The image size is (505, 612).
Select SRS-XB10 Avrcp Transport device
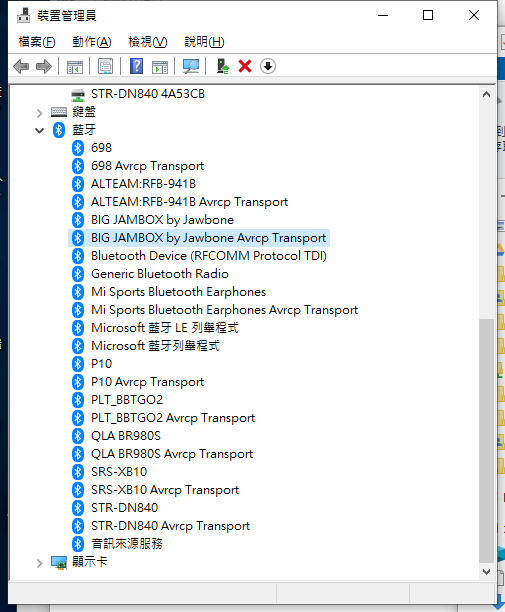pyautogui.click(x=165, y=490)
